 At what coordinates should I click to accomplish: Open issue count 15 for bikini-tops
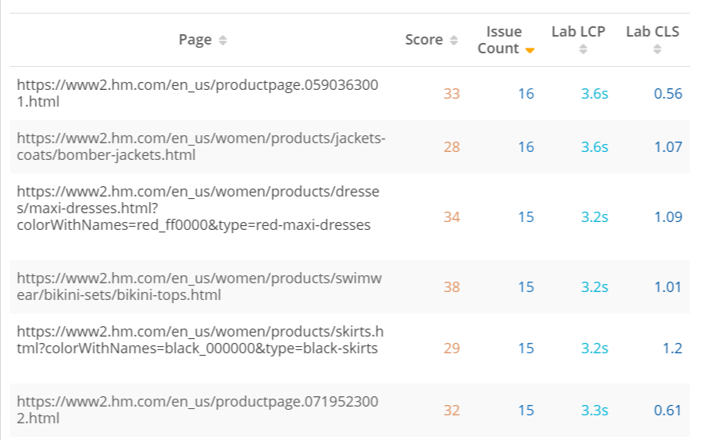[526, 287]
